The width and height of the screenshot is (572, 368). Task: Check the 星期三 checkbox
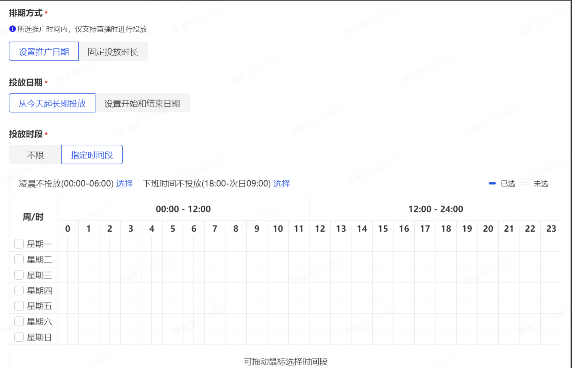point(19,275)
